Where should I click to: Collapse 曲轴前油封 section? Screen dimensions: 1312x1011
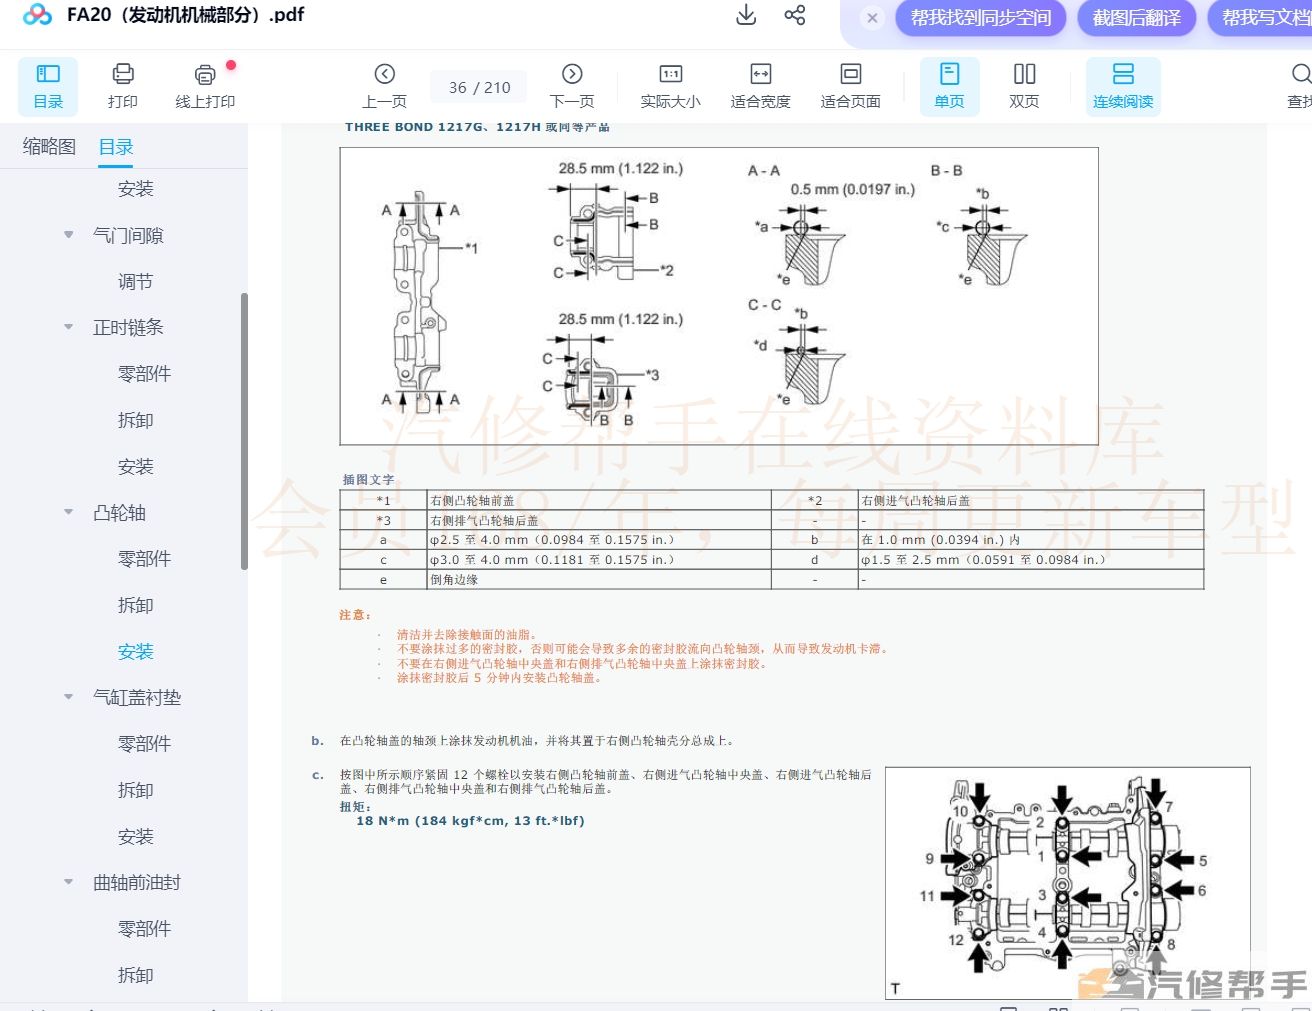pos(68,882)
